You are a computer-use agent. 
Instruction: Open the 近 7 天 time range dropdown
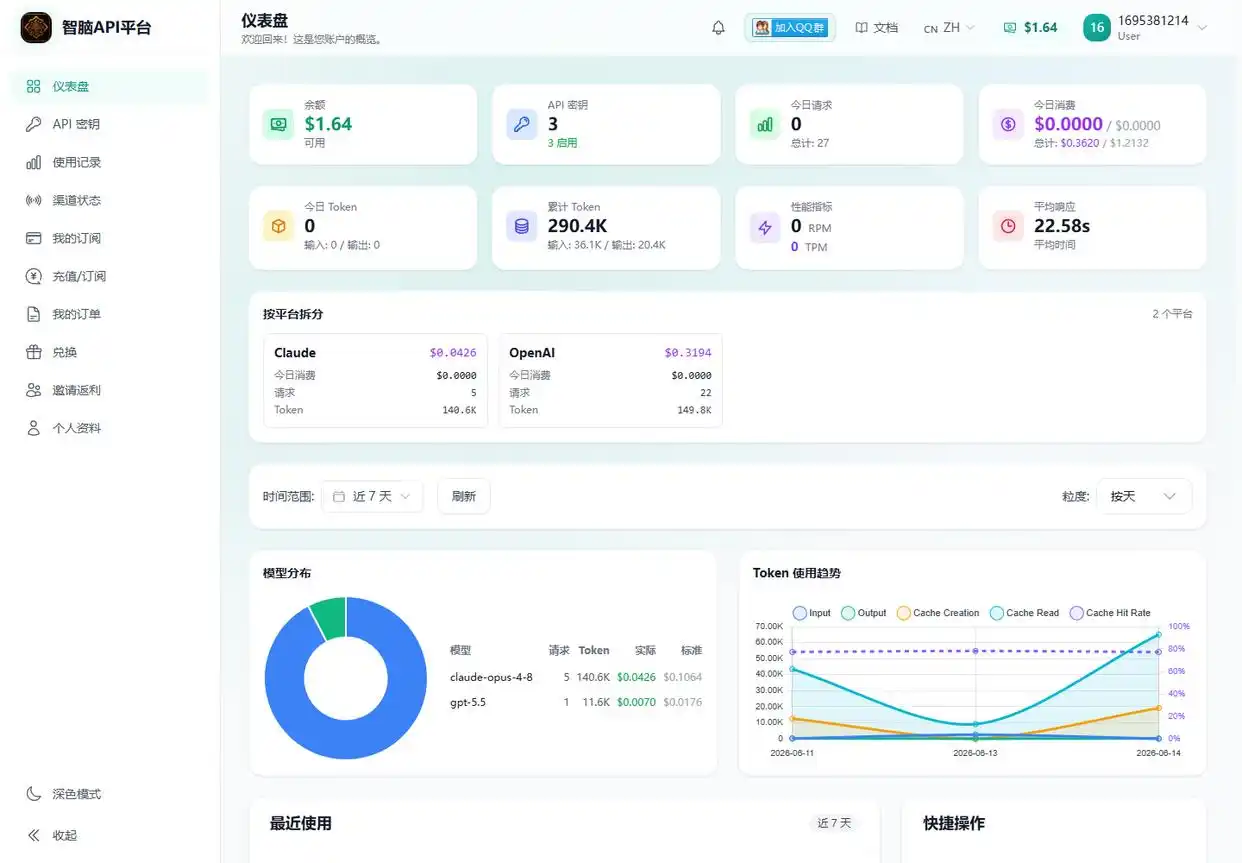pos(372,496)
